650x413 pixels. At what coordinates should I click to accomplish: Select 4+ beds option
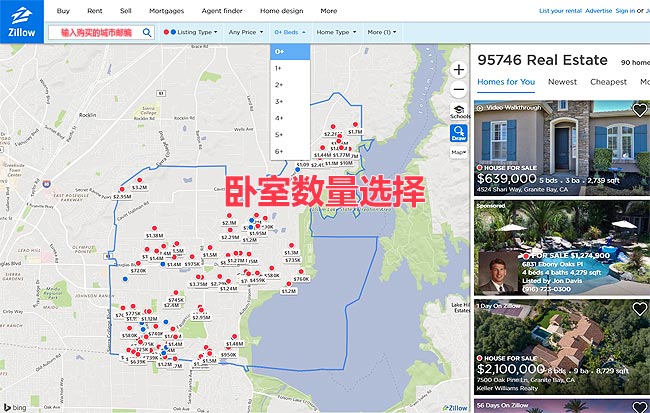pos(290,118)
